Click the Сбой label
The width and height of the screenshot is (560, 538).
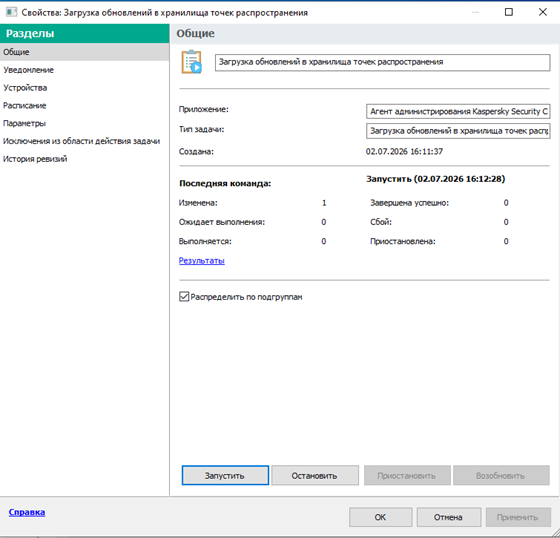(x=381, y=222)
